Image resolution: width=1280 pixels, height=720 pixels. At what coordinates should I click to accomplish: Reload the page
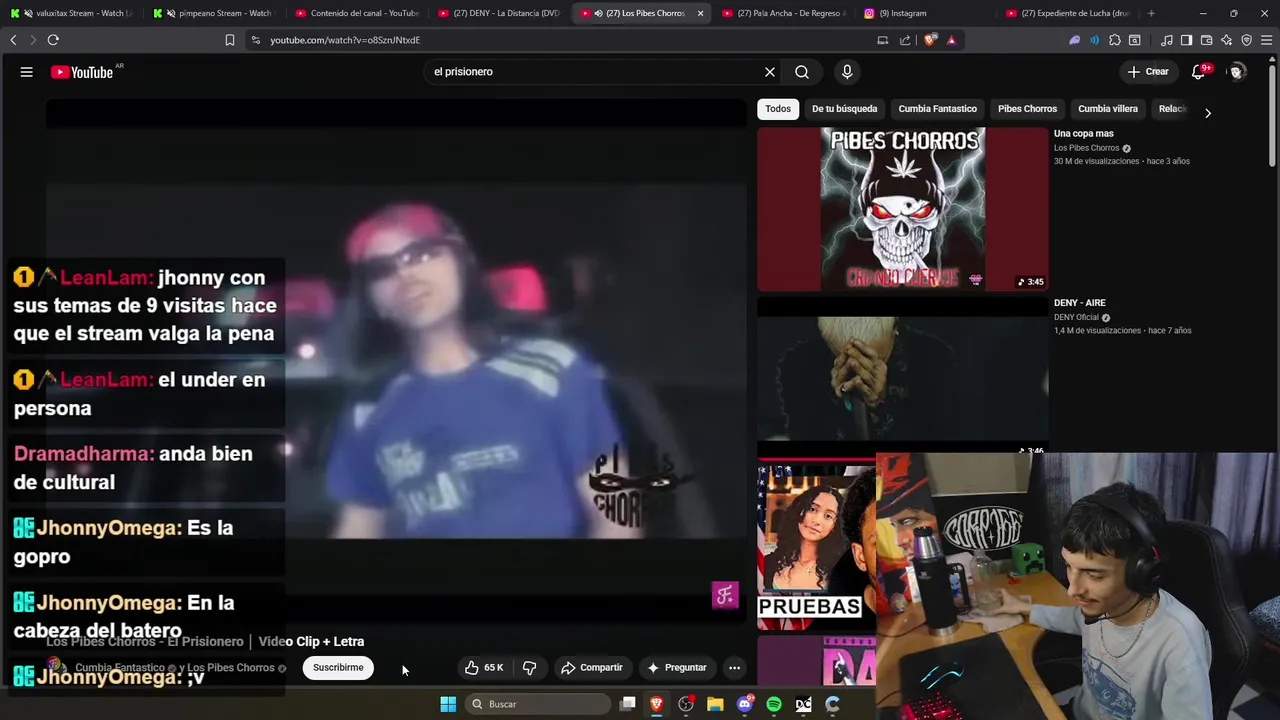point(53,40)
